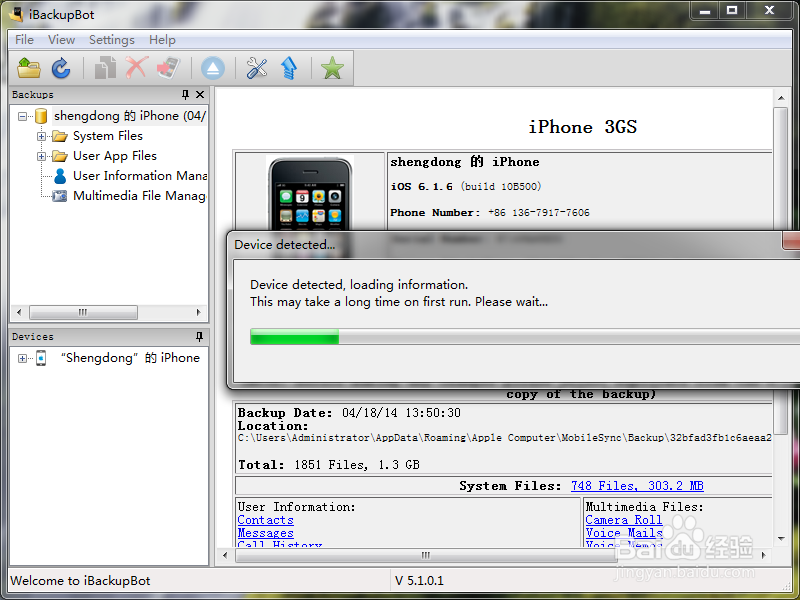Pin the Devices panel
Screen dimensions: 800x600
tap(199, 337)
